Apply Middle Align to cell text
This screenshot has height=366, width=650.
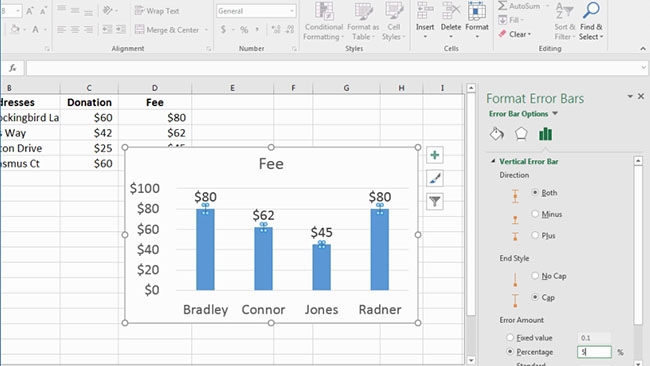click(x=75, y=10)
